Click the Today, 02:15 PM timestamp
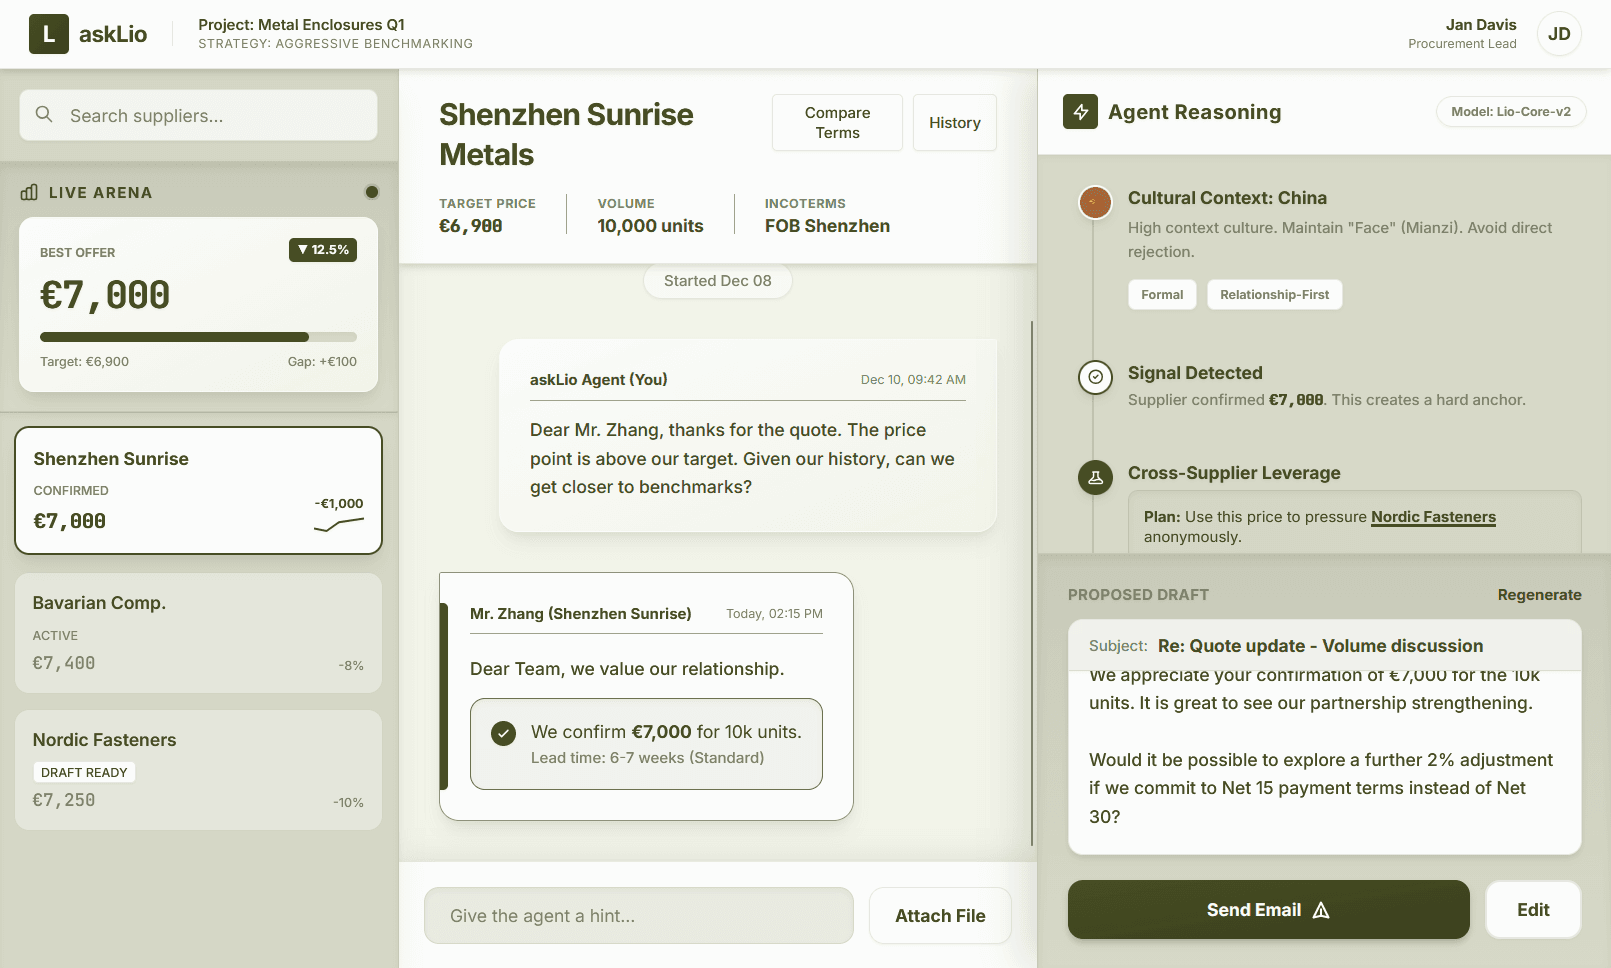The height and width of the screenshot is (968, 1611). [774, 614]
